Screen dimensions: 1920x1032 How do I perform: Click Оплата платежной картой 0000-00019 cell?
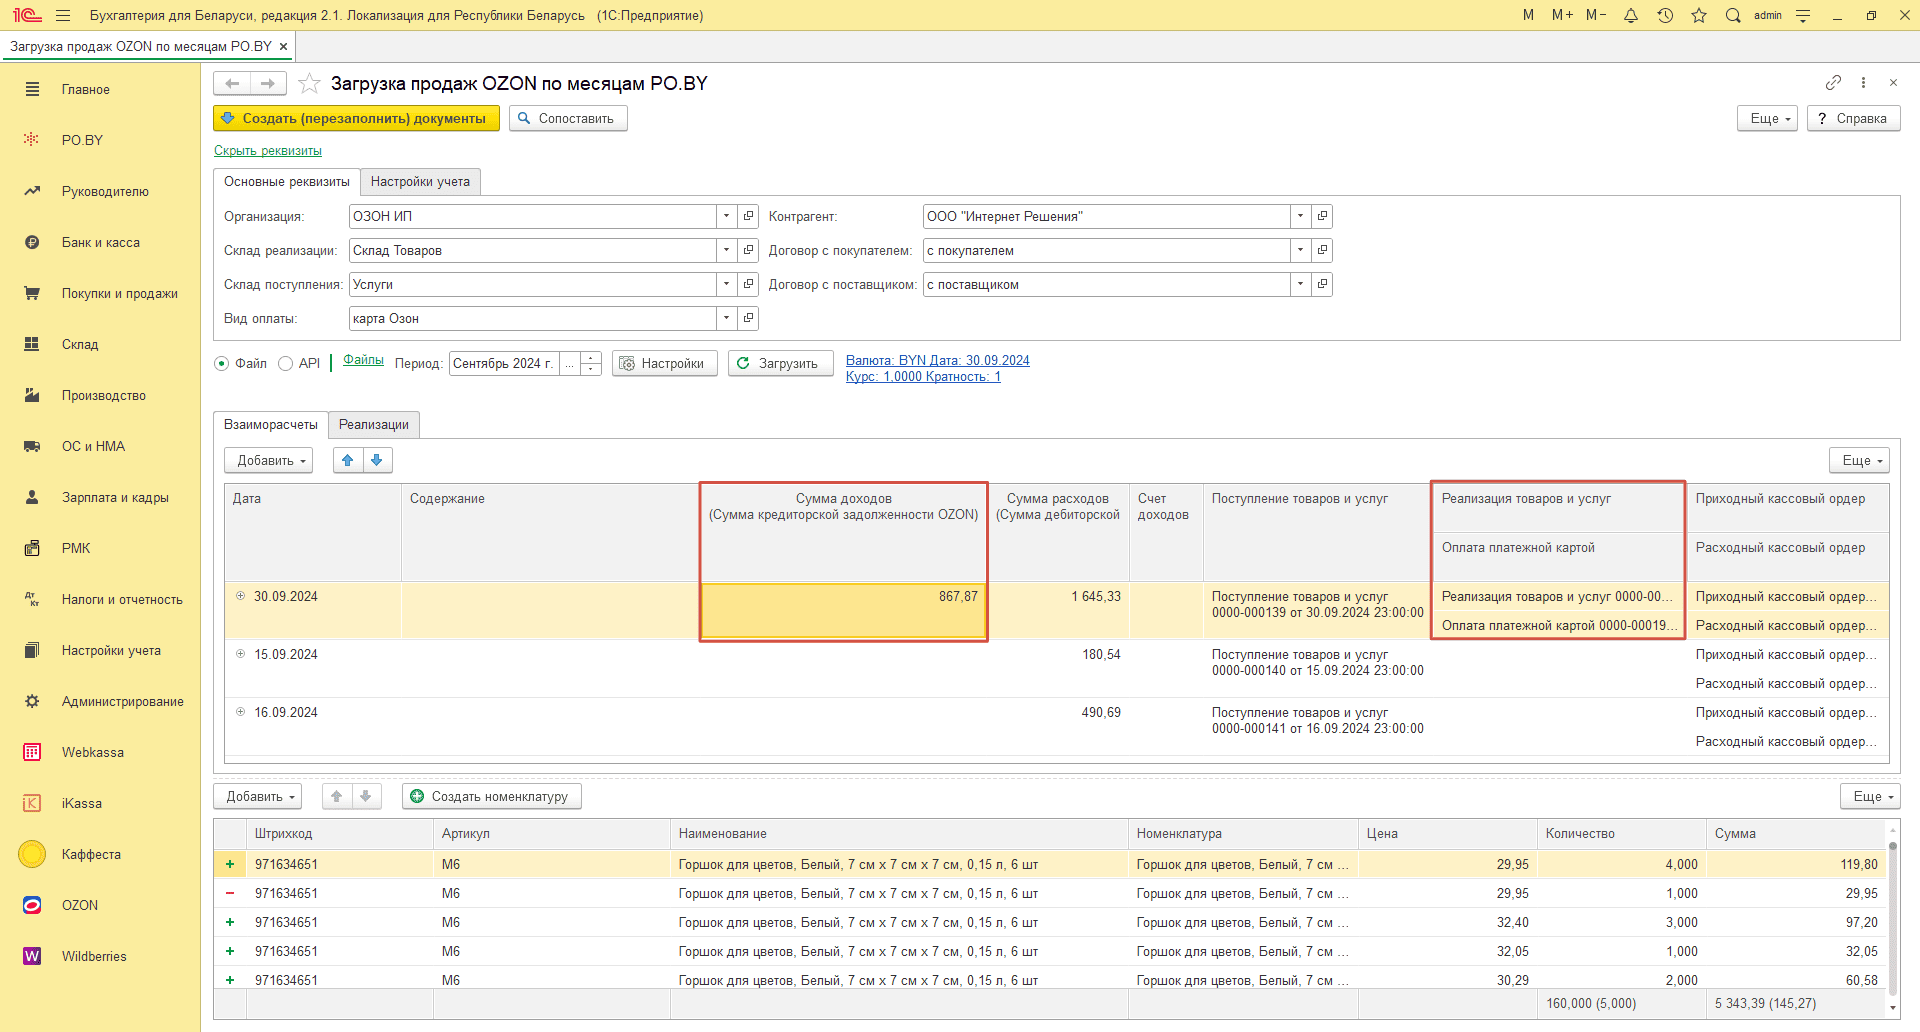pos(1557,625)
